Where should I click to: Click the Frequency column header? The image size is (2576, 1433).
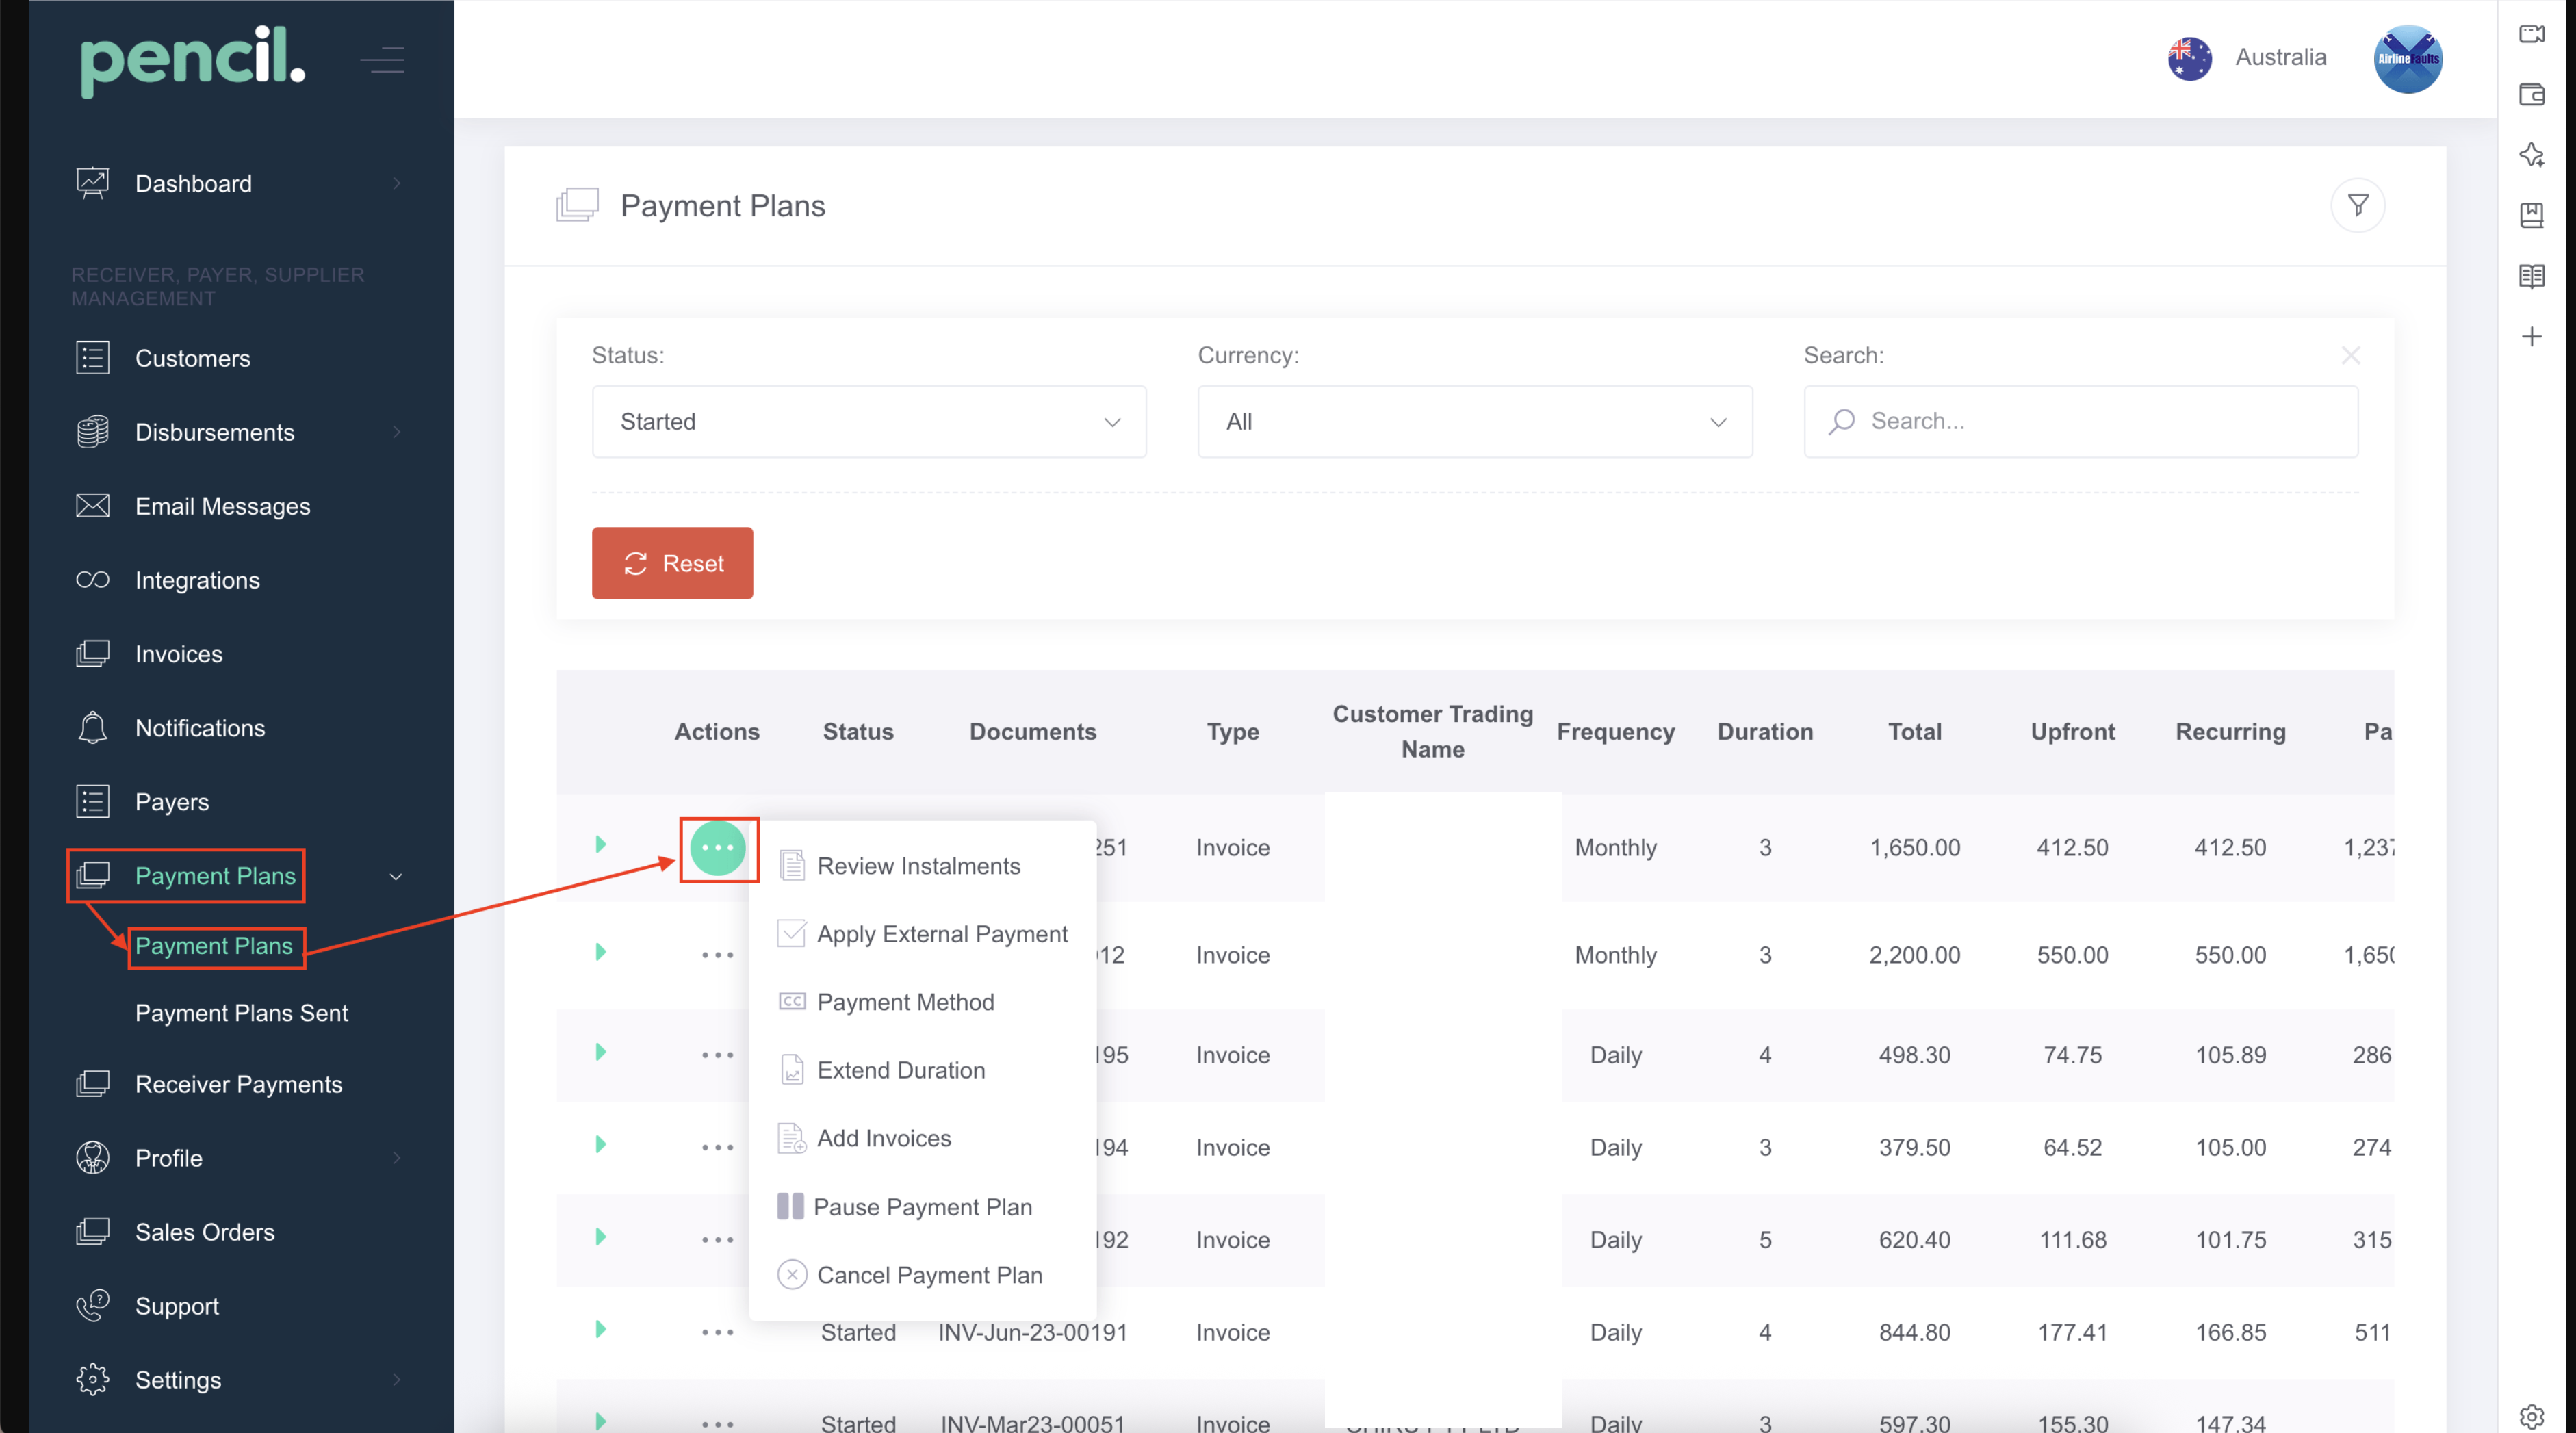click(1615, 732)
